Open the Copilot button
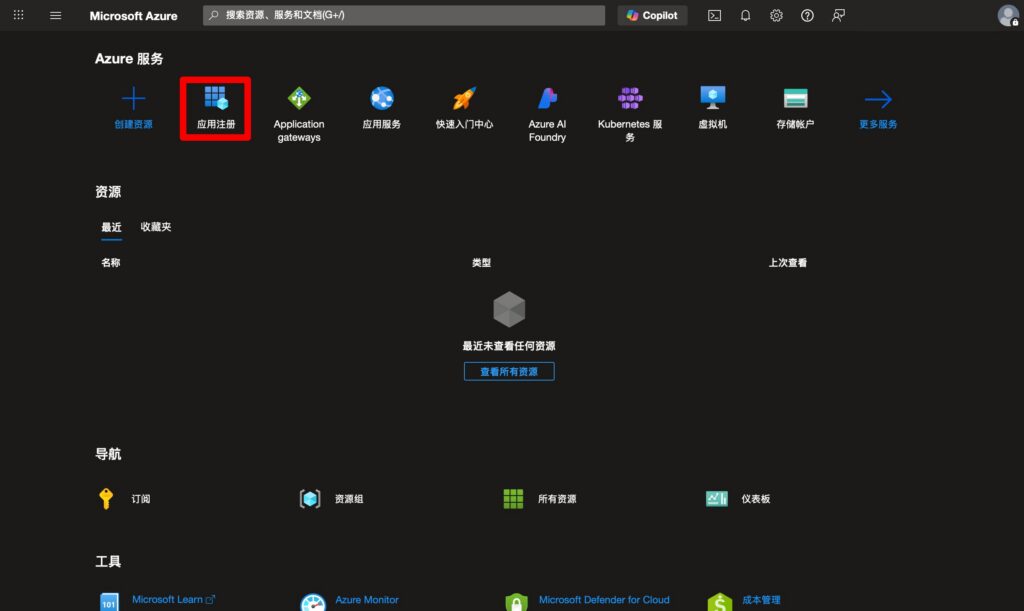 [652, 16]
